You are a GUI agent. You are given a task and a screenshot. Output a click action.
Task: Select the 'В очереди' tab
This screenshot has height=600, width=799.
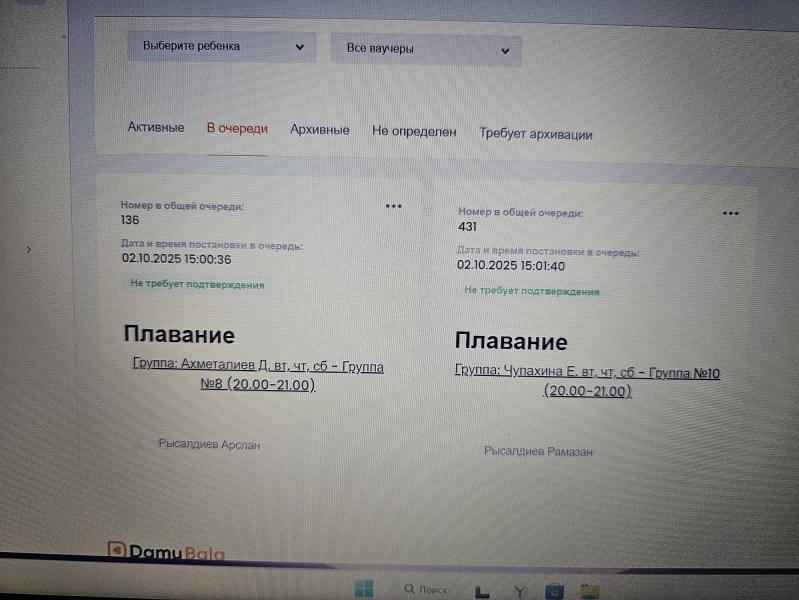click(237, 129)
